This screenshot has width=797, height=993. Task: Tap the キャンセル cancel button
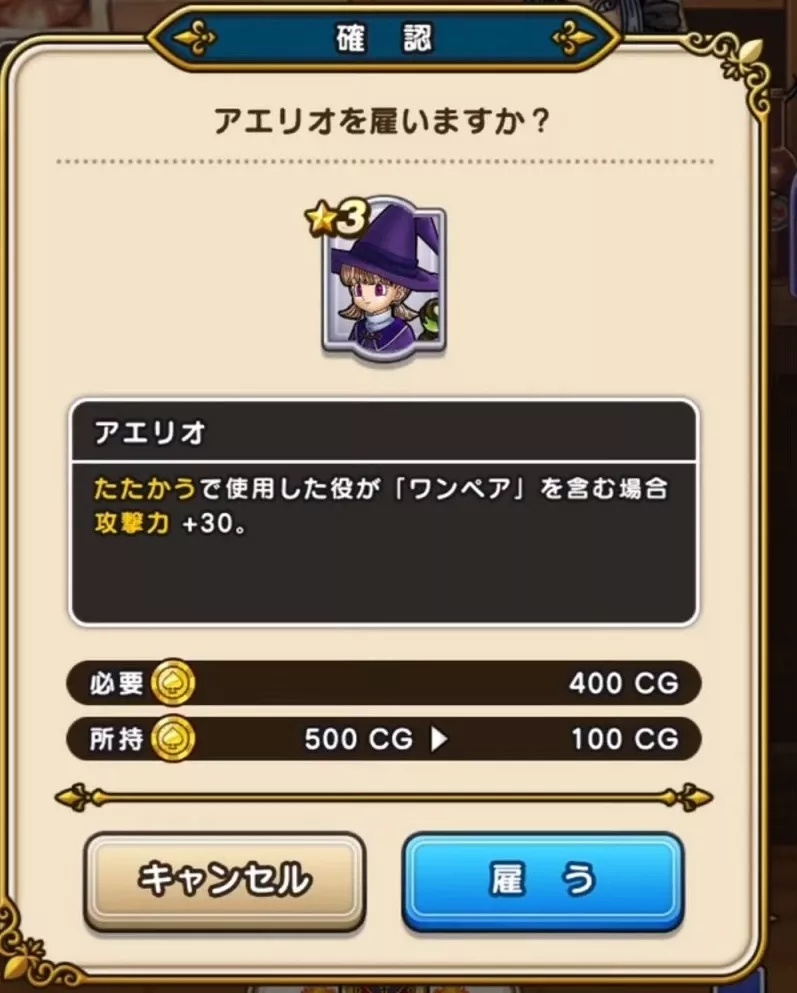pyautogui.click(x=225, y=881)
